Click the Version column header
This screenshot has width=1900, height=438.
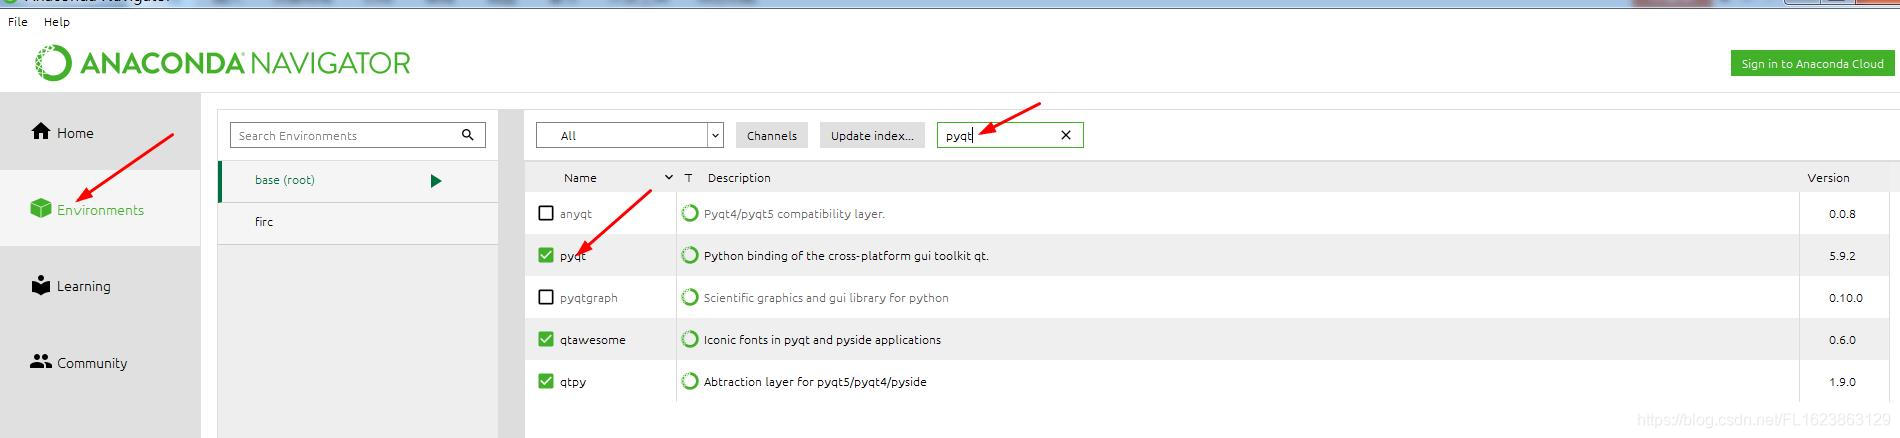[1828, 178]
